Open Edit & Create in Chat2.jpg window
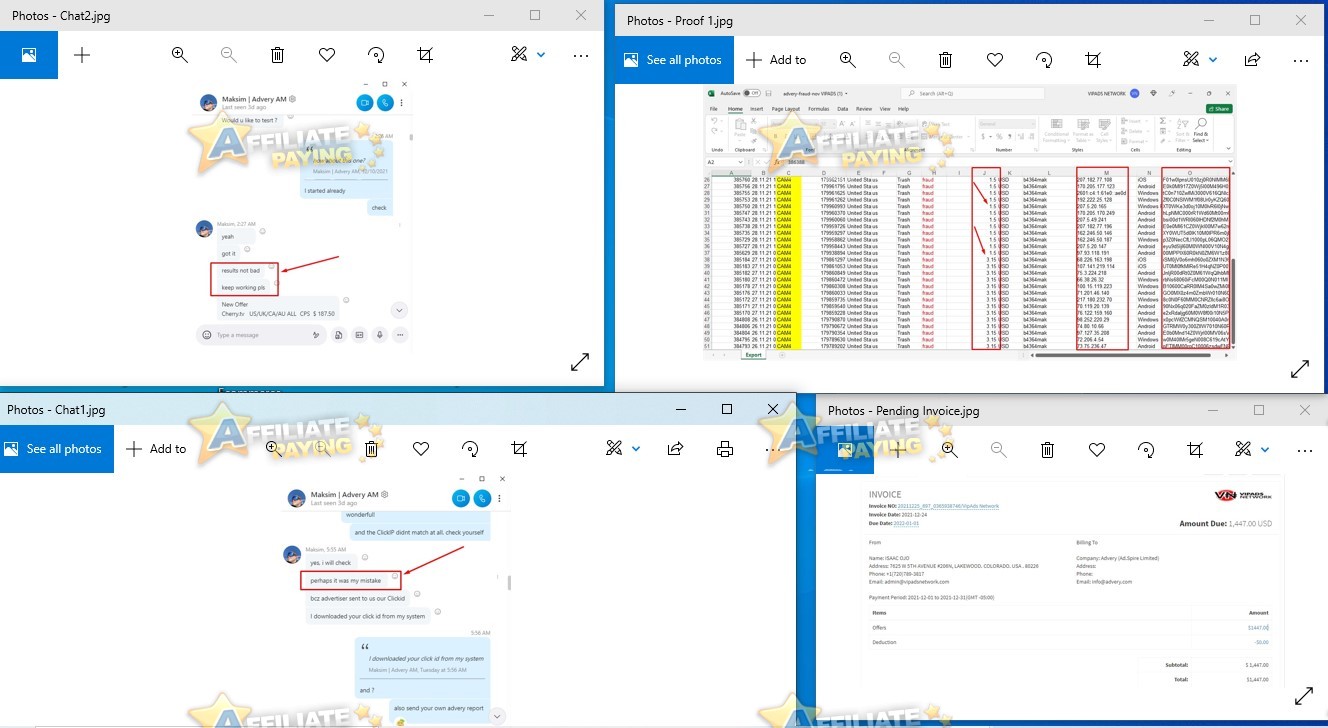 (519, 55)
